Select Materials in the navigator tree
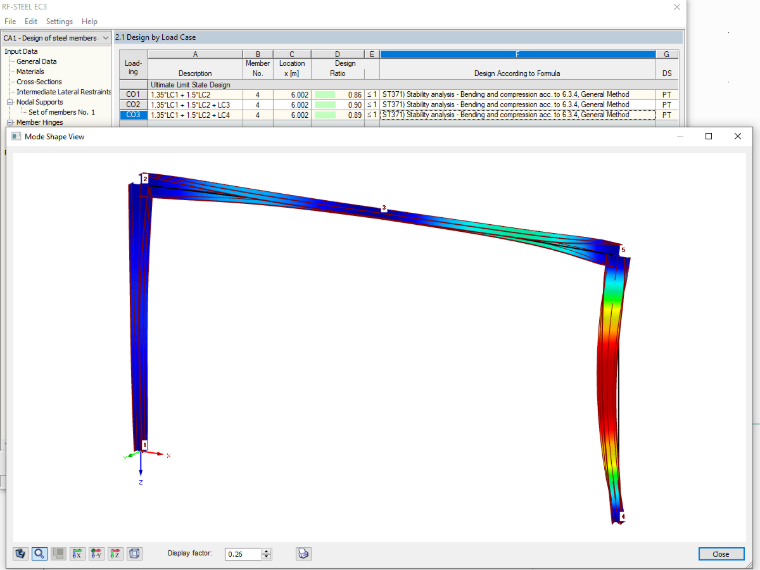Screen dimensions: 760x570 [x=30, y=72]
